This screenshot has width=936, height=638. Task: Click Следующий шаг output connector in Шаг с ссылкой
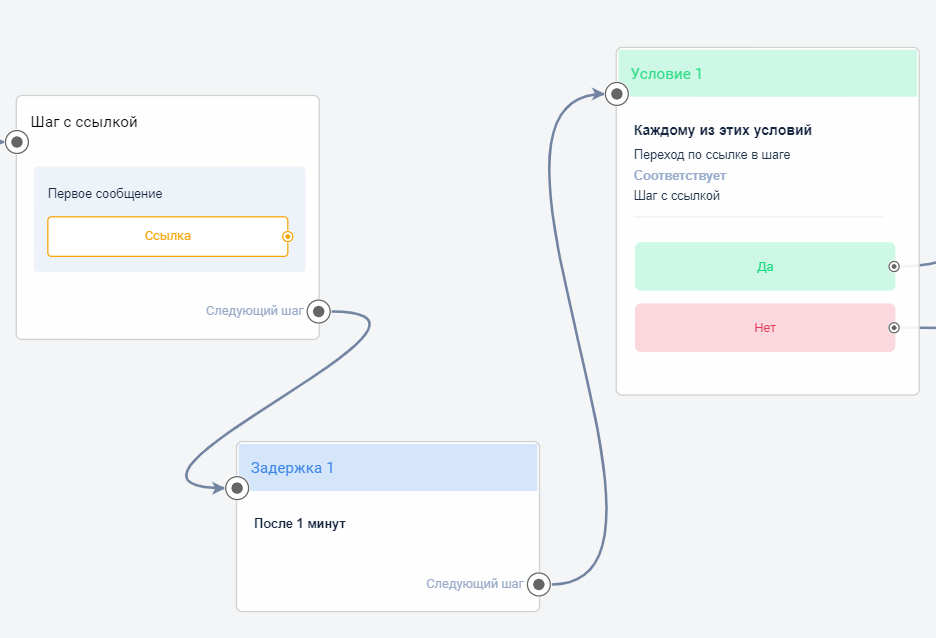(319, 312)
